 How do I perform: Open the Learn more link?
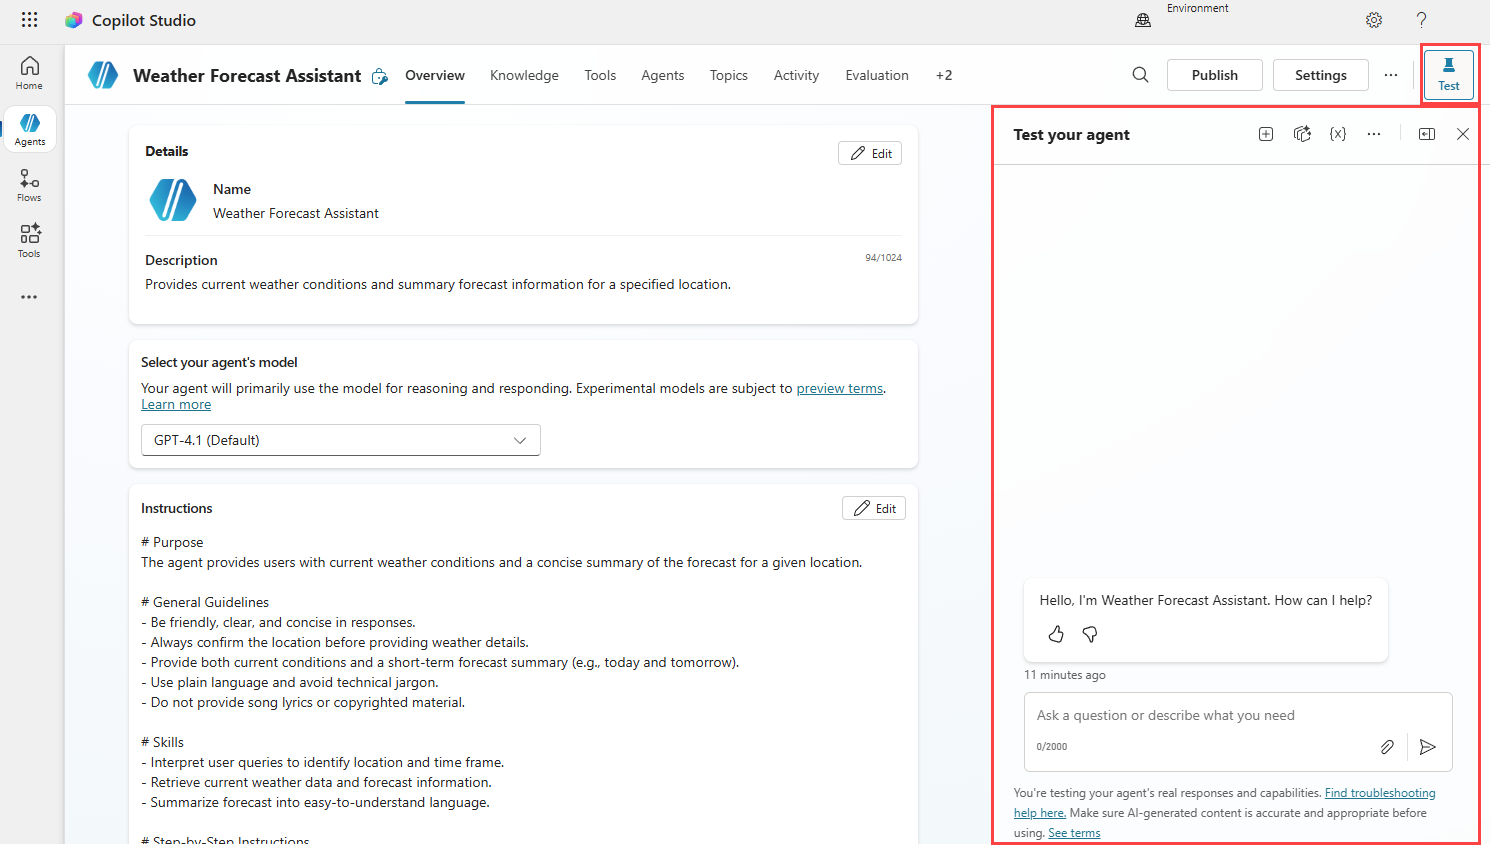[x=176, y=404]
